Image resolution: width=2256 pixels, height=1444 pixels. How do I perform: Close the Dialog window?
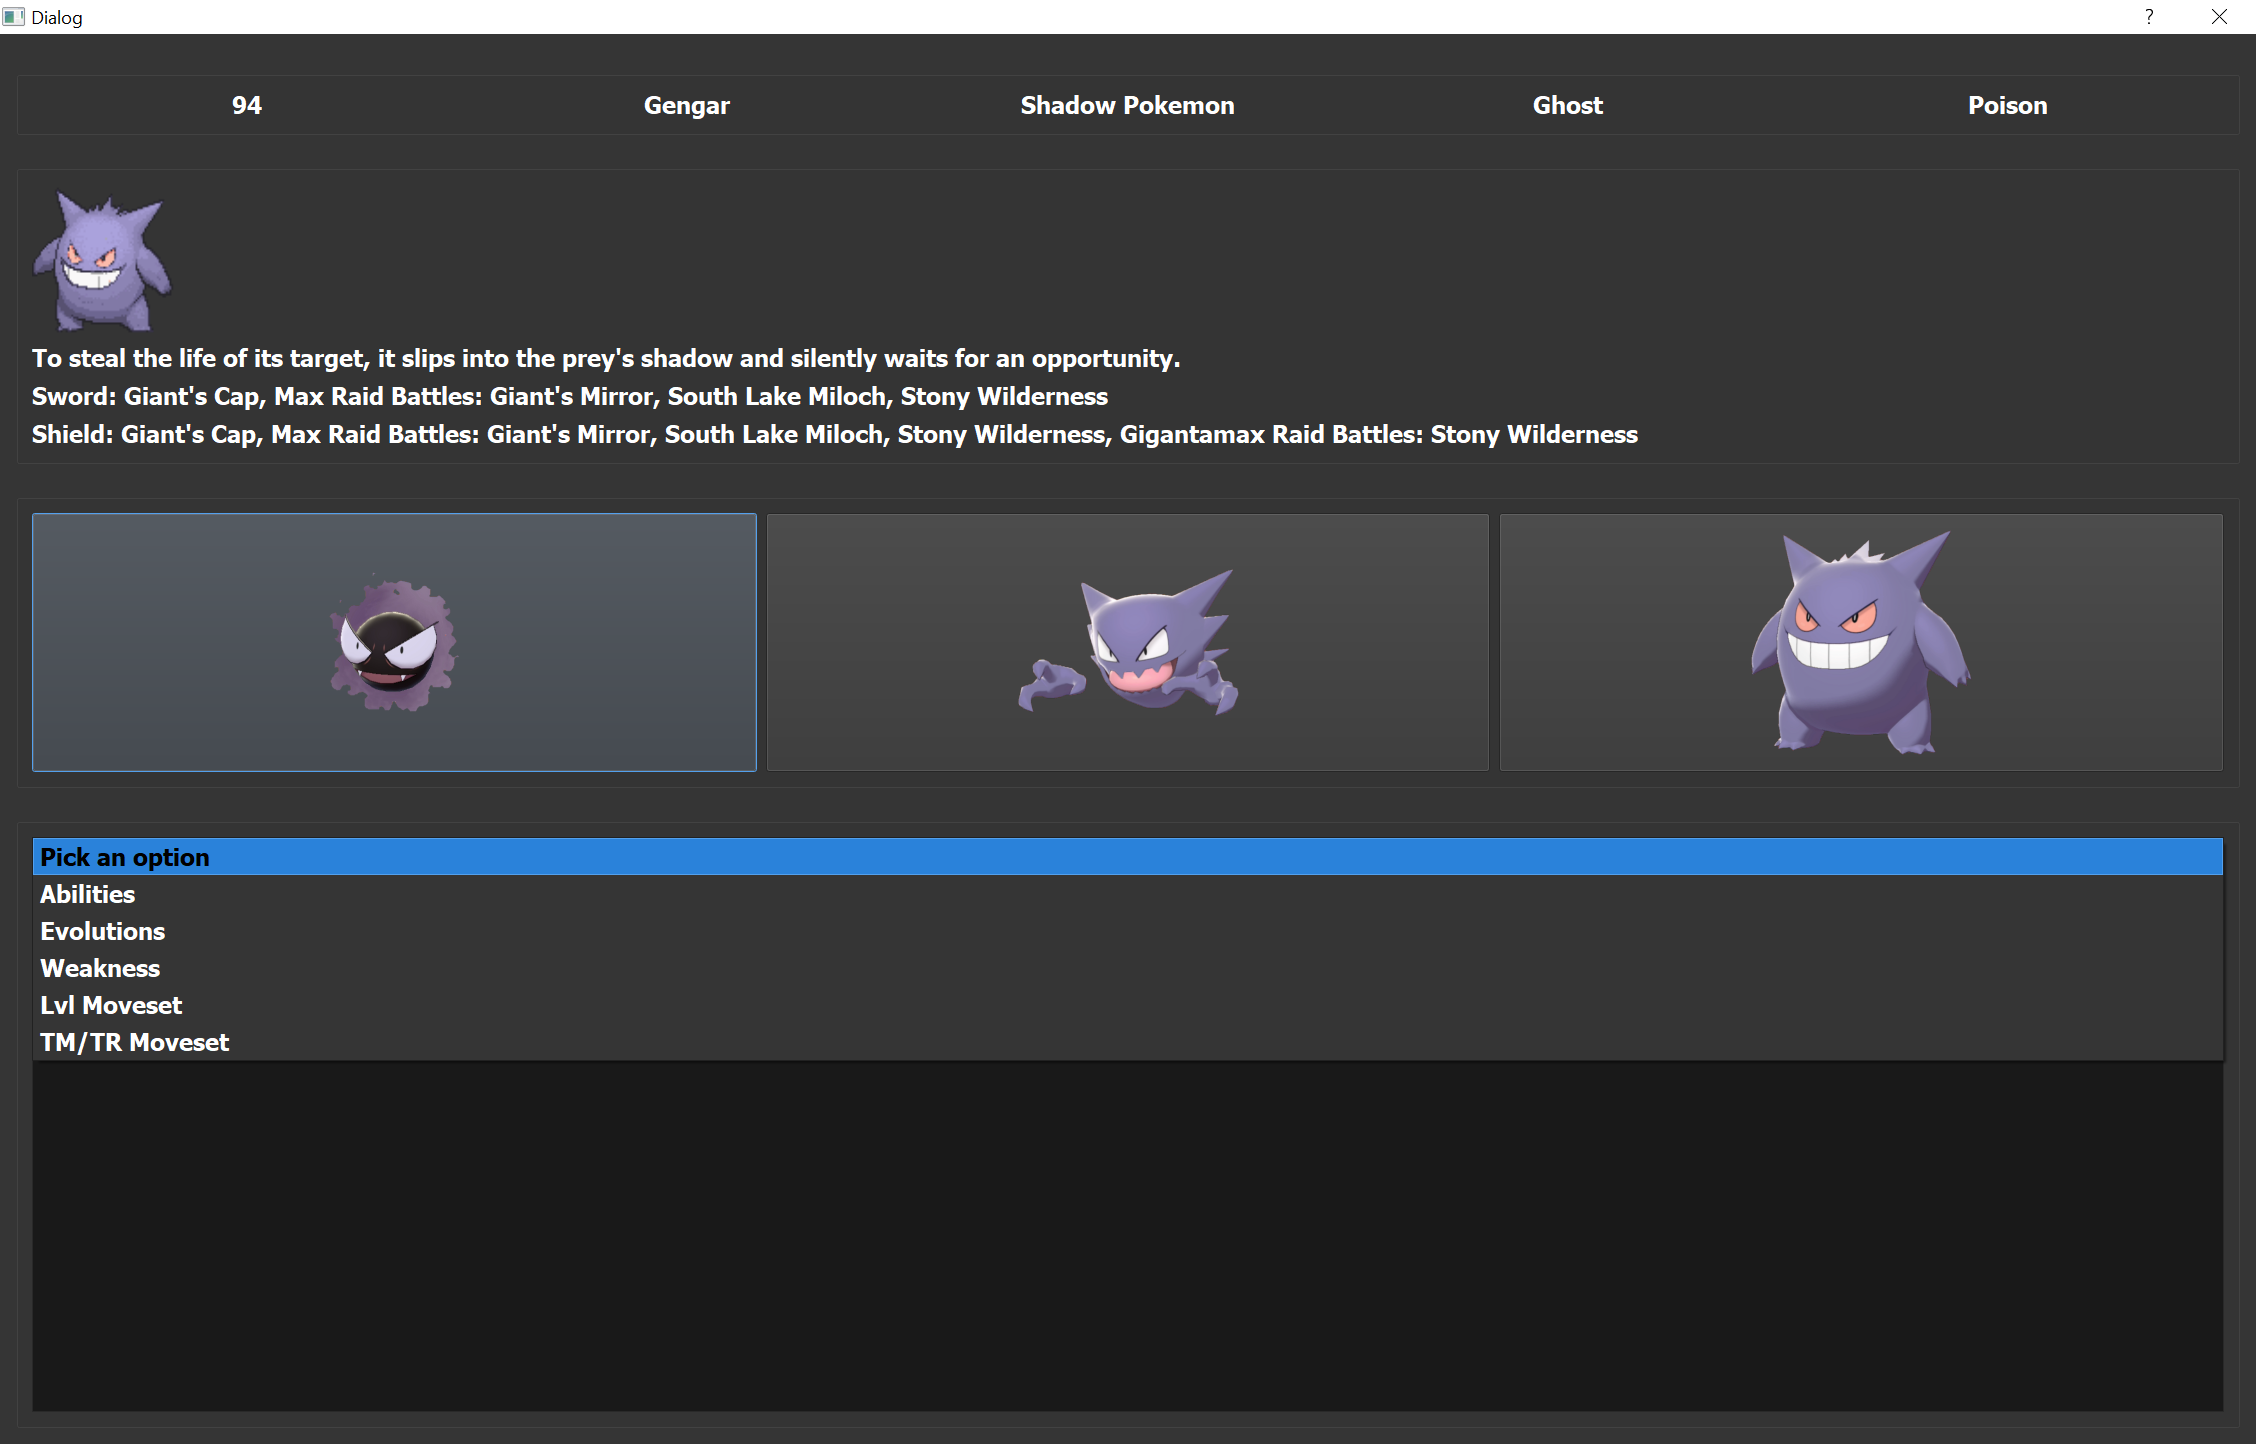[x=2219, y=17]
